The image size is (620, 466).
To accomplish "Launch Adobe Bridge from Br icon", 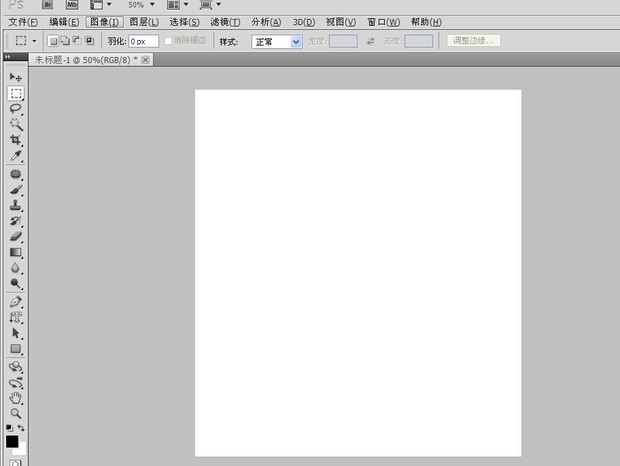I will pos(47,5).
